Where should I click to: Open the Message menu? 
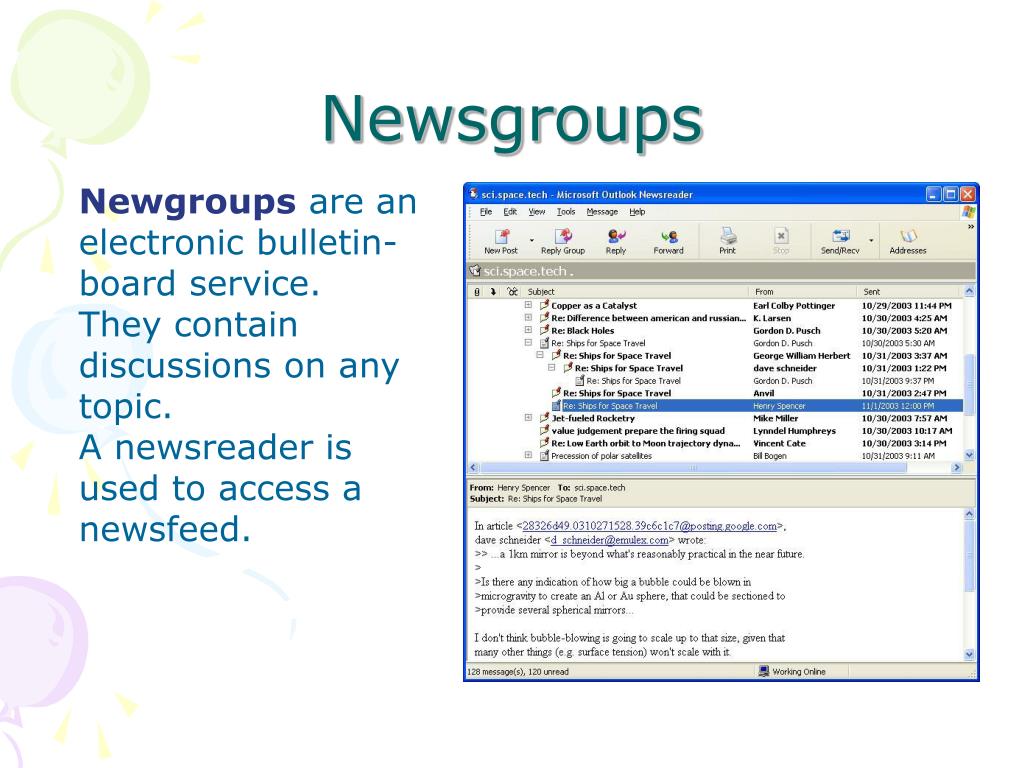coord(602,212)
